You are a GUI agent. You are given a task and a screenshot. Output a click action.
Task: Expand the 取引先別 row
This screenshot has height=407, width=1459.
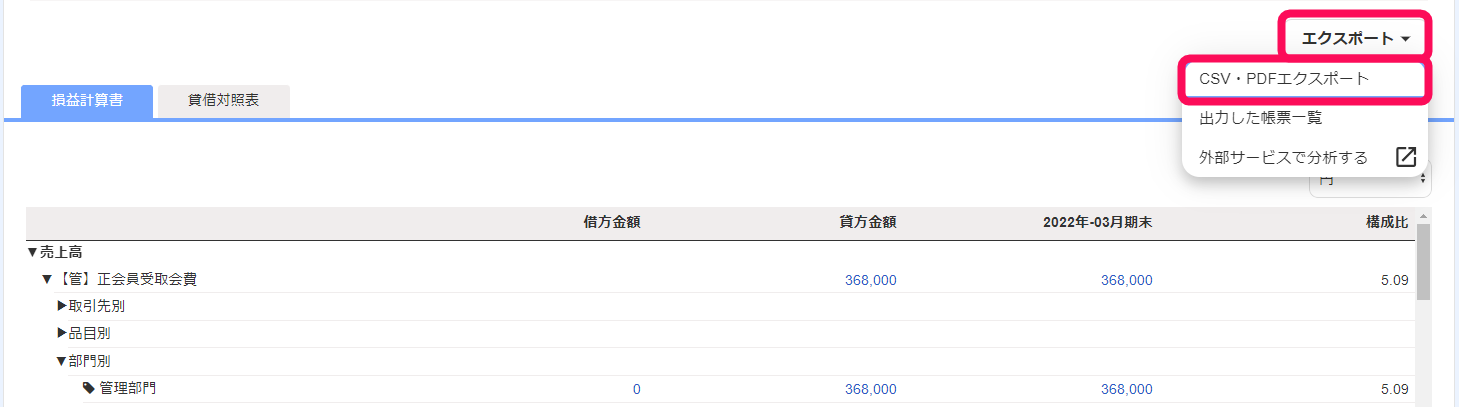point(62,306)
